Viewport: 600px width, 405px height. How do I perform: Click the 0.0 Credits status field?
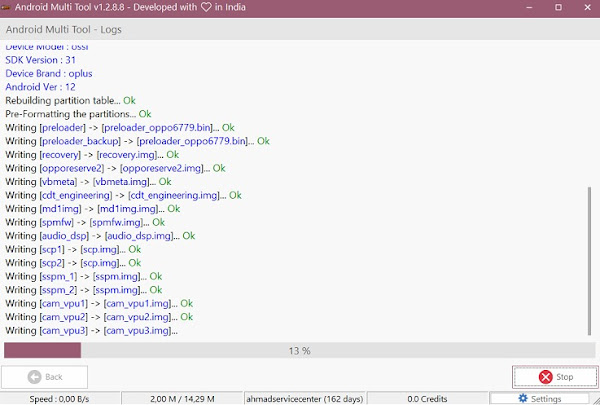(427, 398)
